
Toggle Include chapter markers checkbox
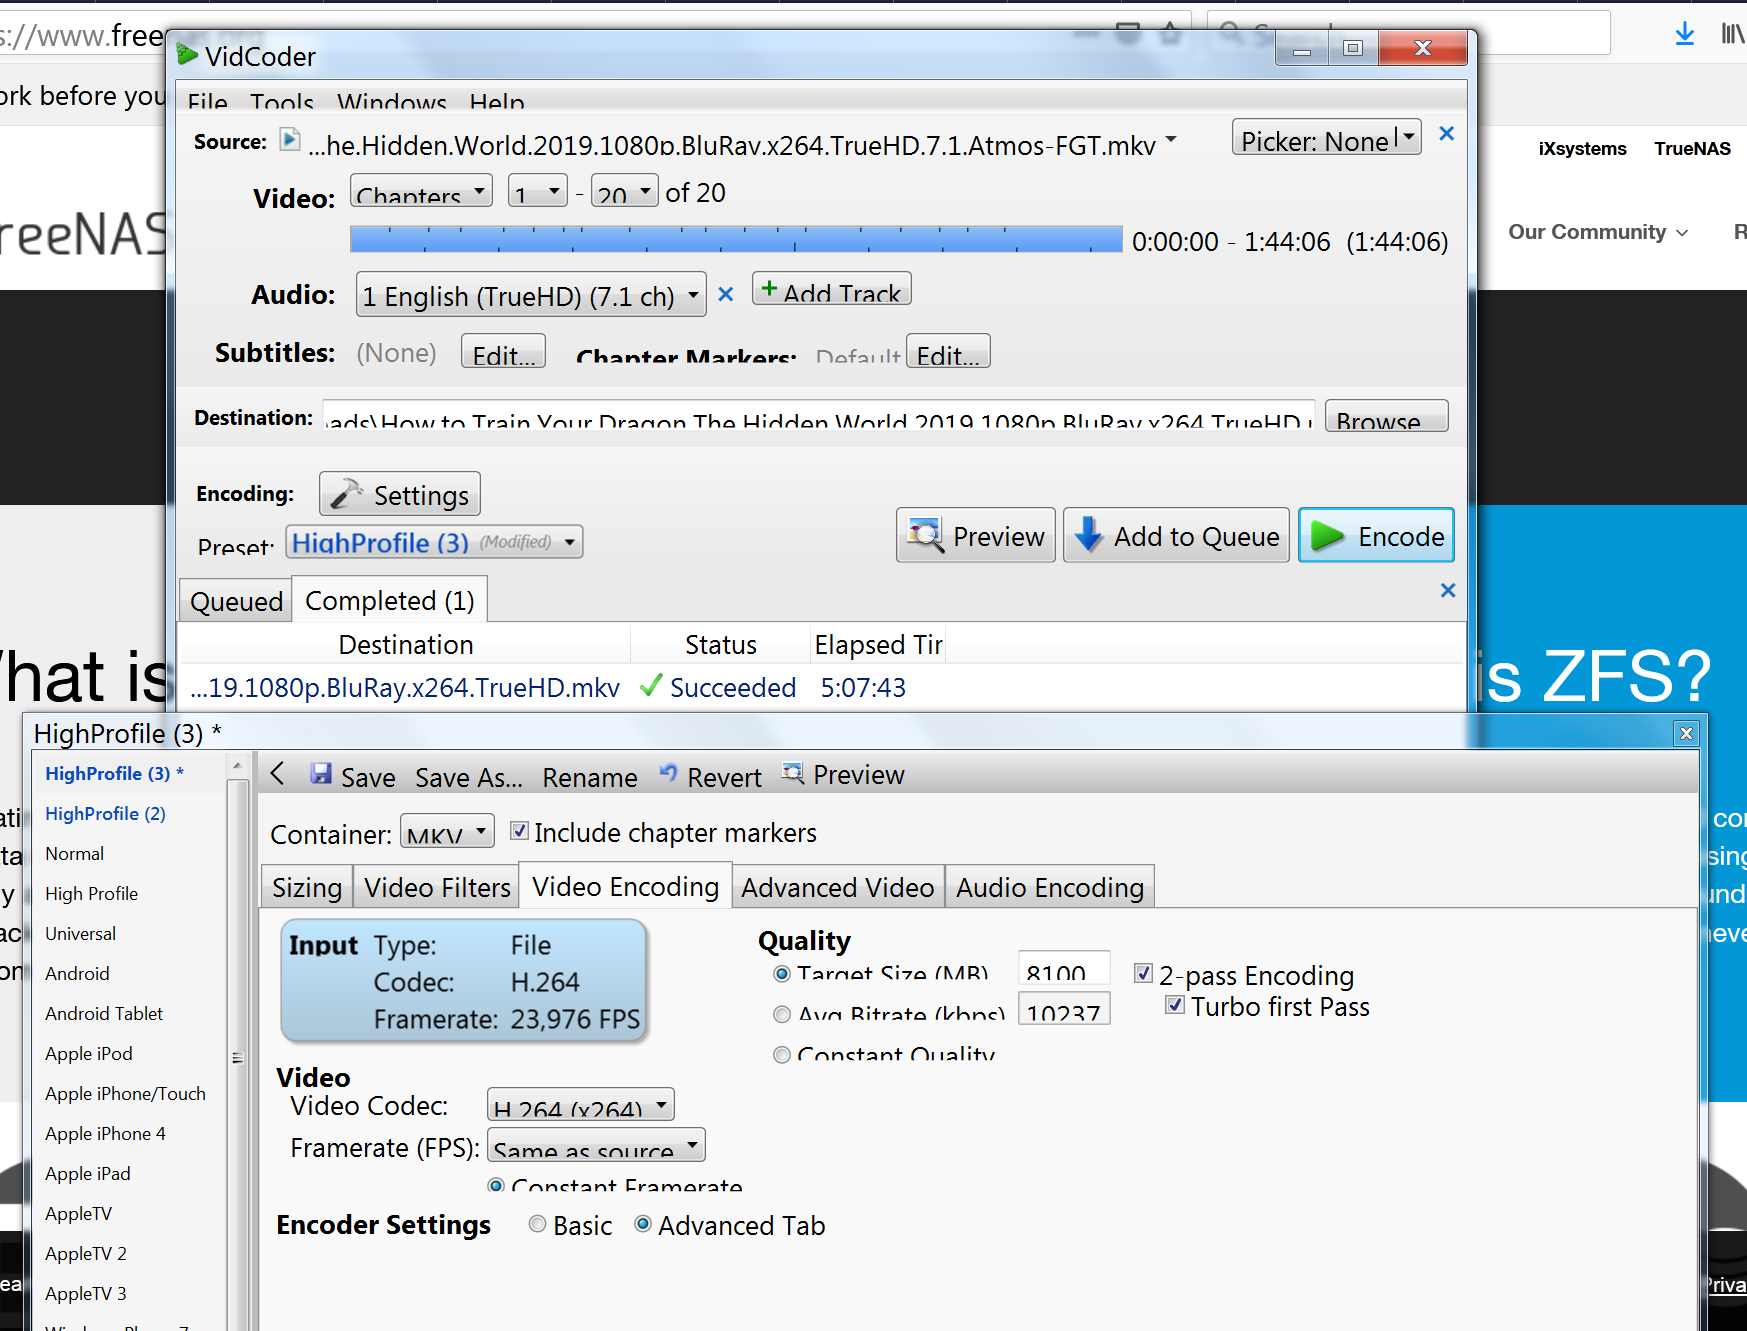click(x=519, y=831)
